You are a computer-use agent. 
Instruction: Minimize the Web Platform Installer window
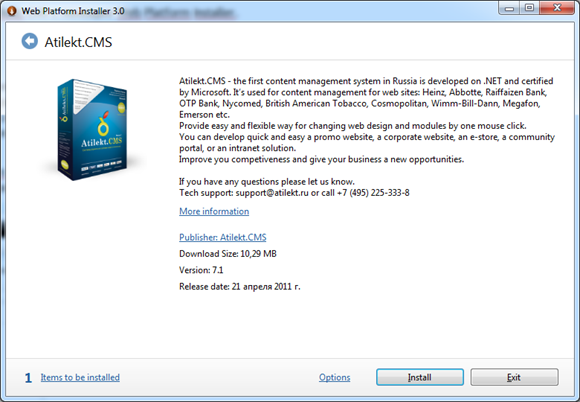510,8
